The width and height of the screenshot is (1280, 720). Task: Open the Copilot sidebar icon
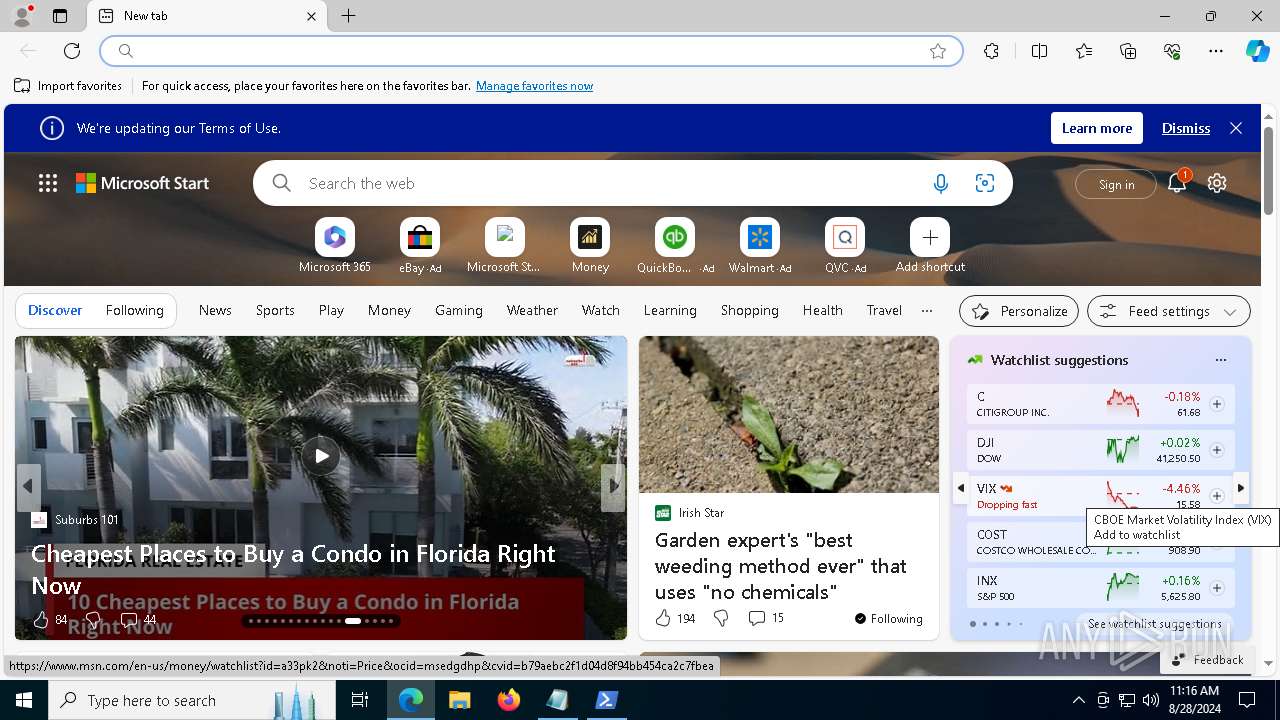coord(1257,51)
